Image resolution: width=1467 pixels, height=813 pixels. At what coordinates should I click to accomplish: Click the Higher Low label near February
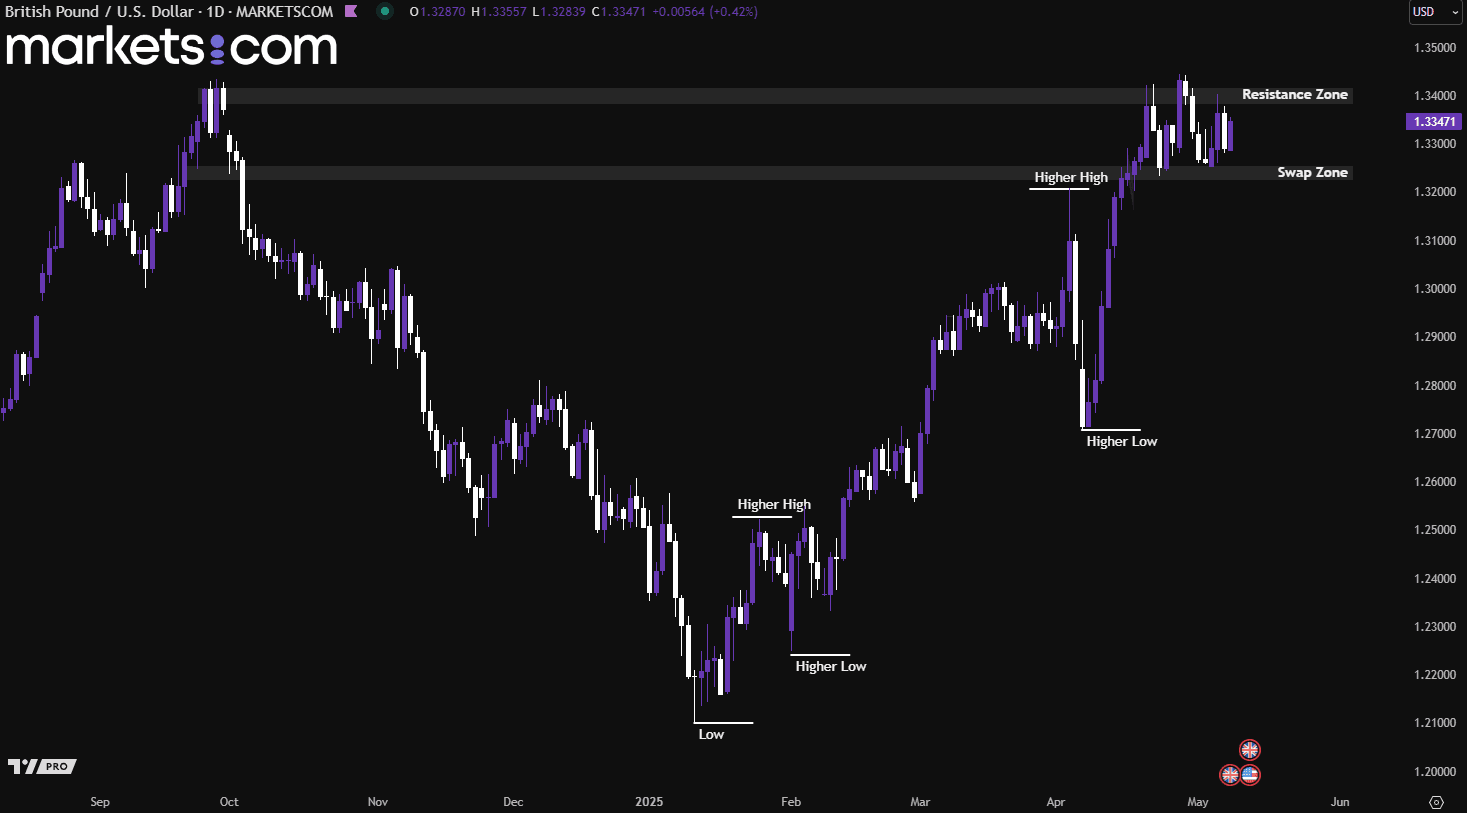831,666
